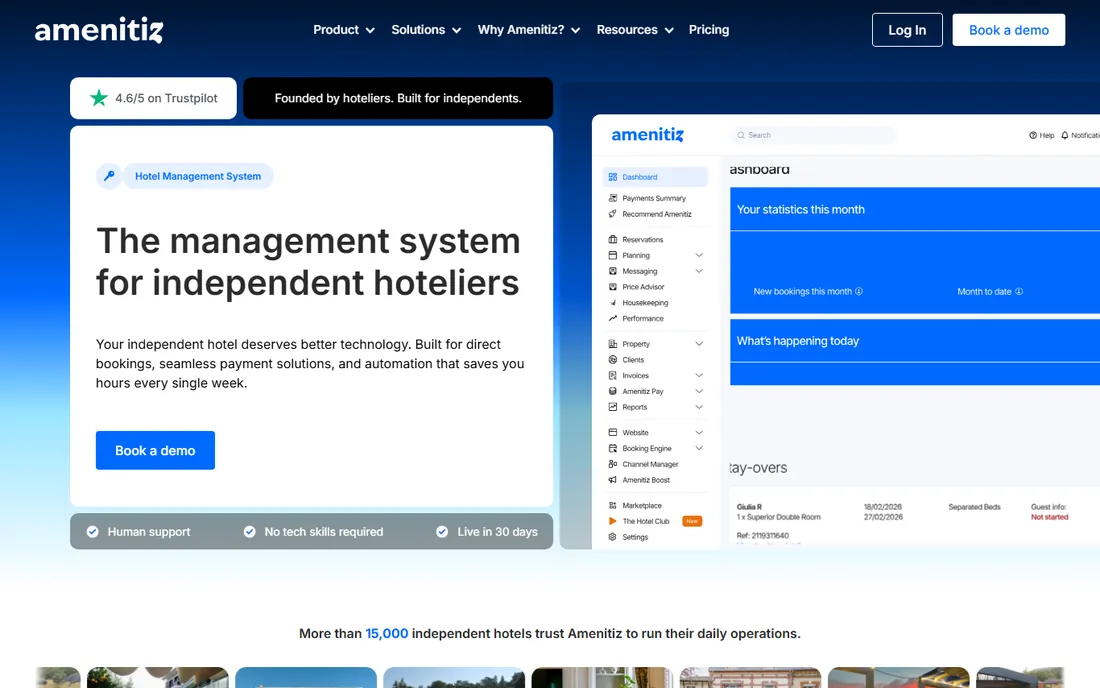Expand the Invoices chevron in sidebar
The image size is (1100, 688).
pyautogui.click(x=699, y=375)
